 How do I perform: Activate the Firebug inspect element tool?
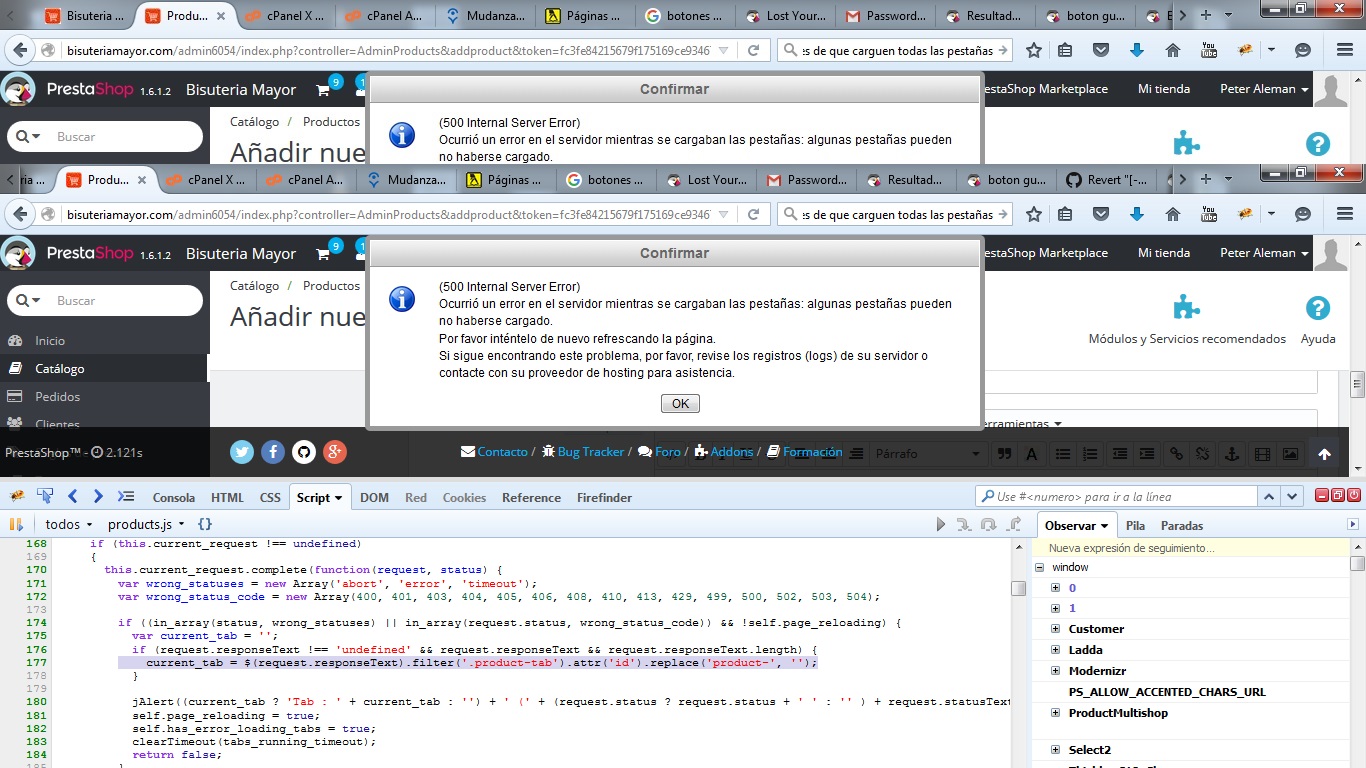click(x=45, y=497)
